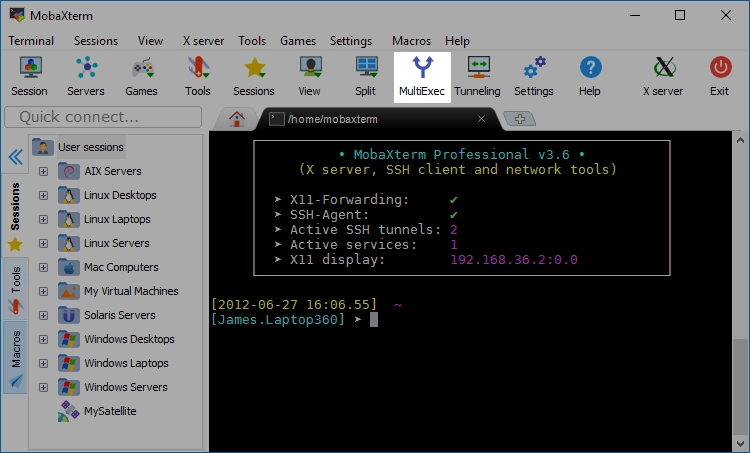Click the [James.Laptop360] prompt text
Viewport: 750px width, 453px height.
coord(278,320)
